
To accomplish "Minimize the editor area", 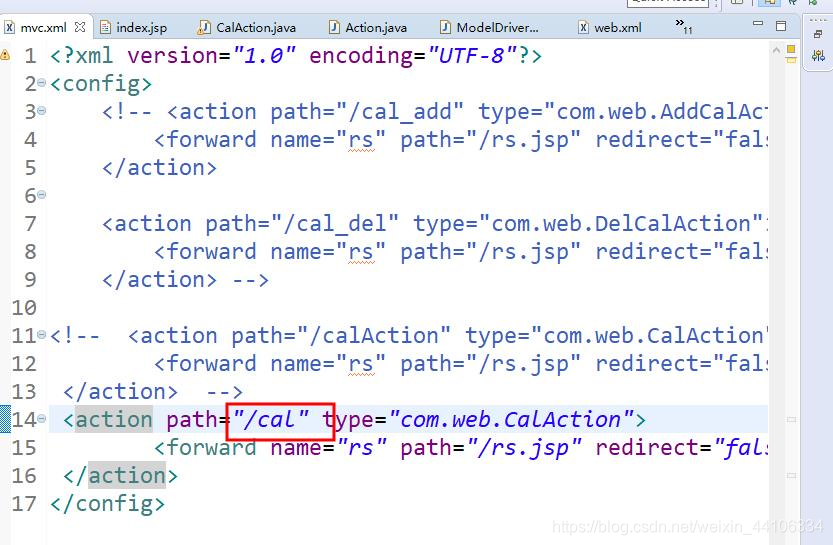I will (758, 24).
